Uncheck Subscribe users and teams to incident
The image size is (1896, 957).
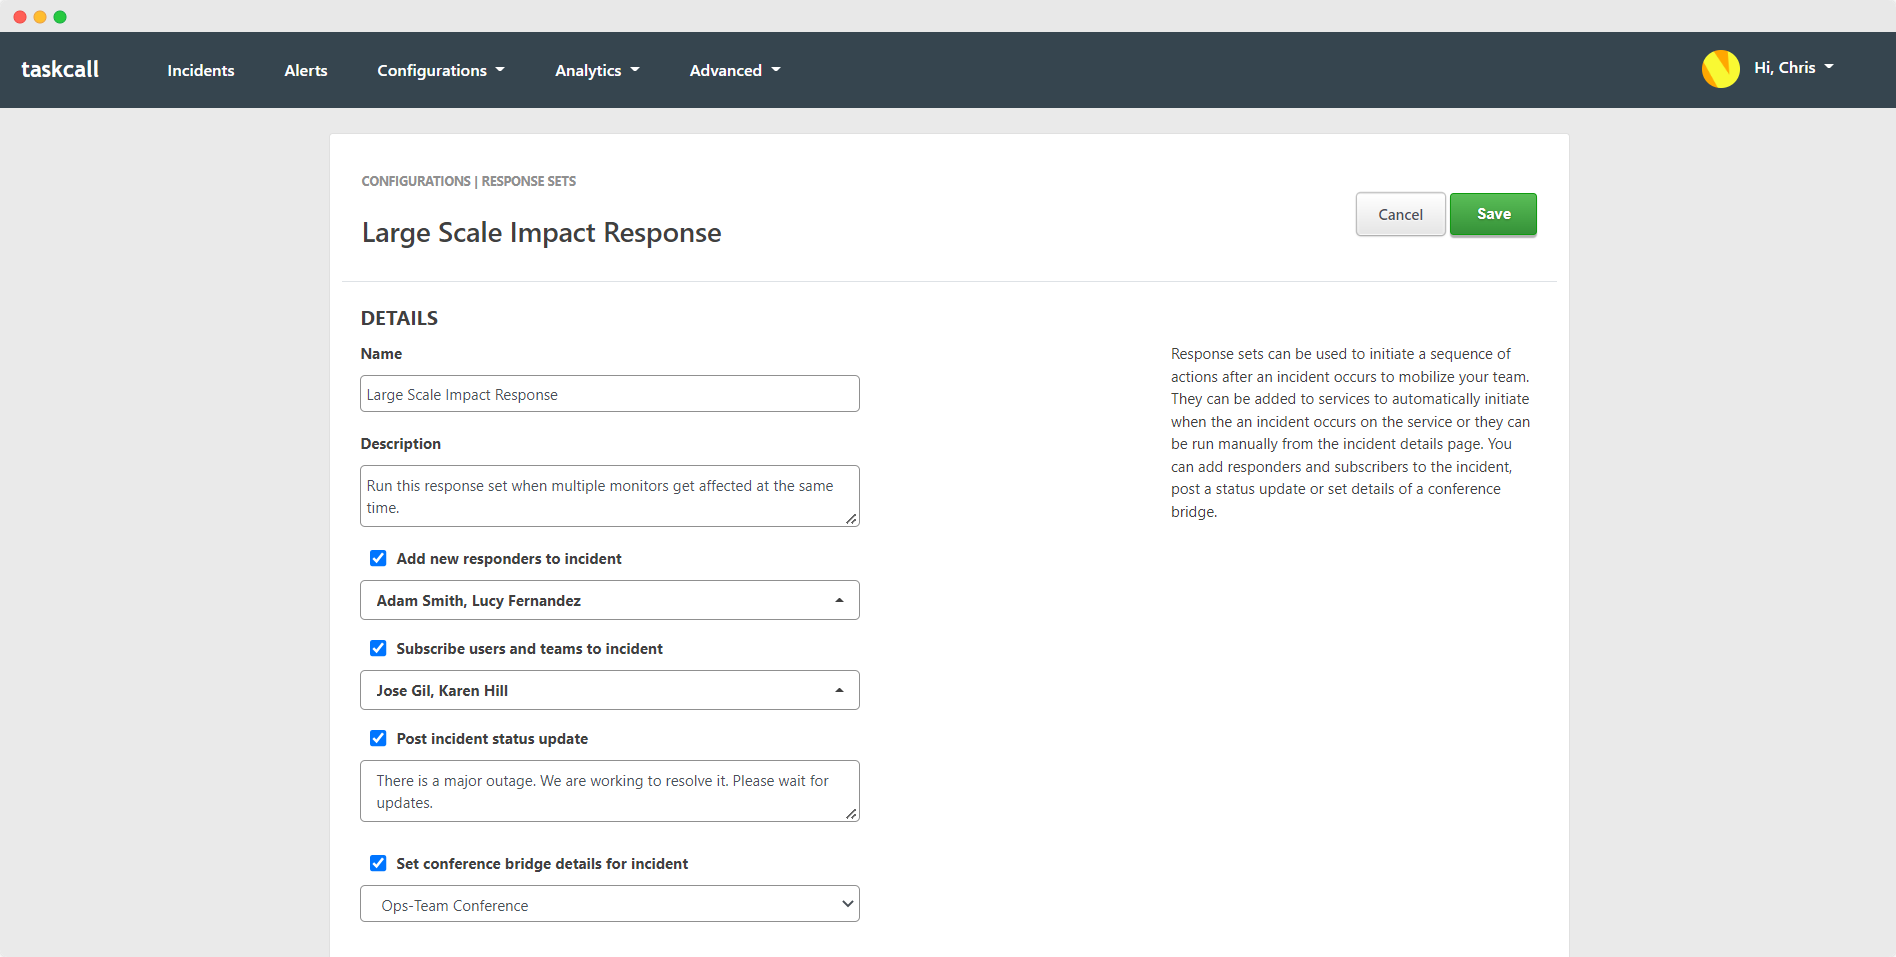pos(378,648)
